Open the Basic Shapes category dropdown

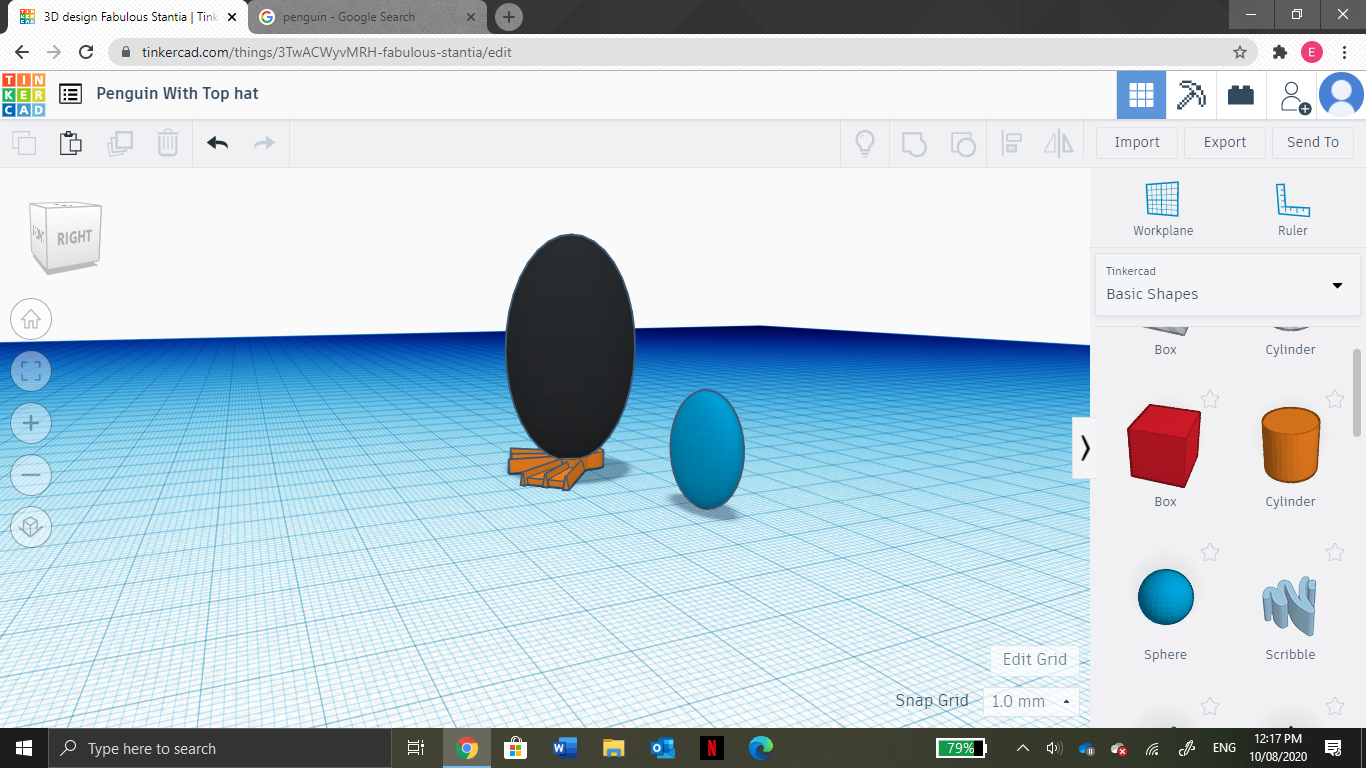click(1227, 284)
